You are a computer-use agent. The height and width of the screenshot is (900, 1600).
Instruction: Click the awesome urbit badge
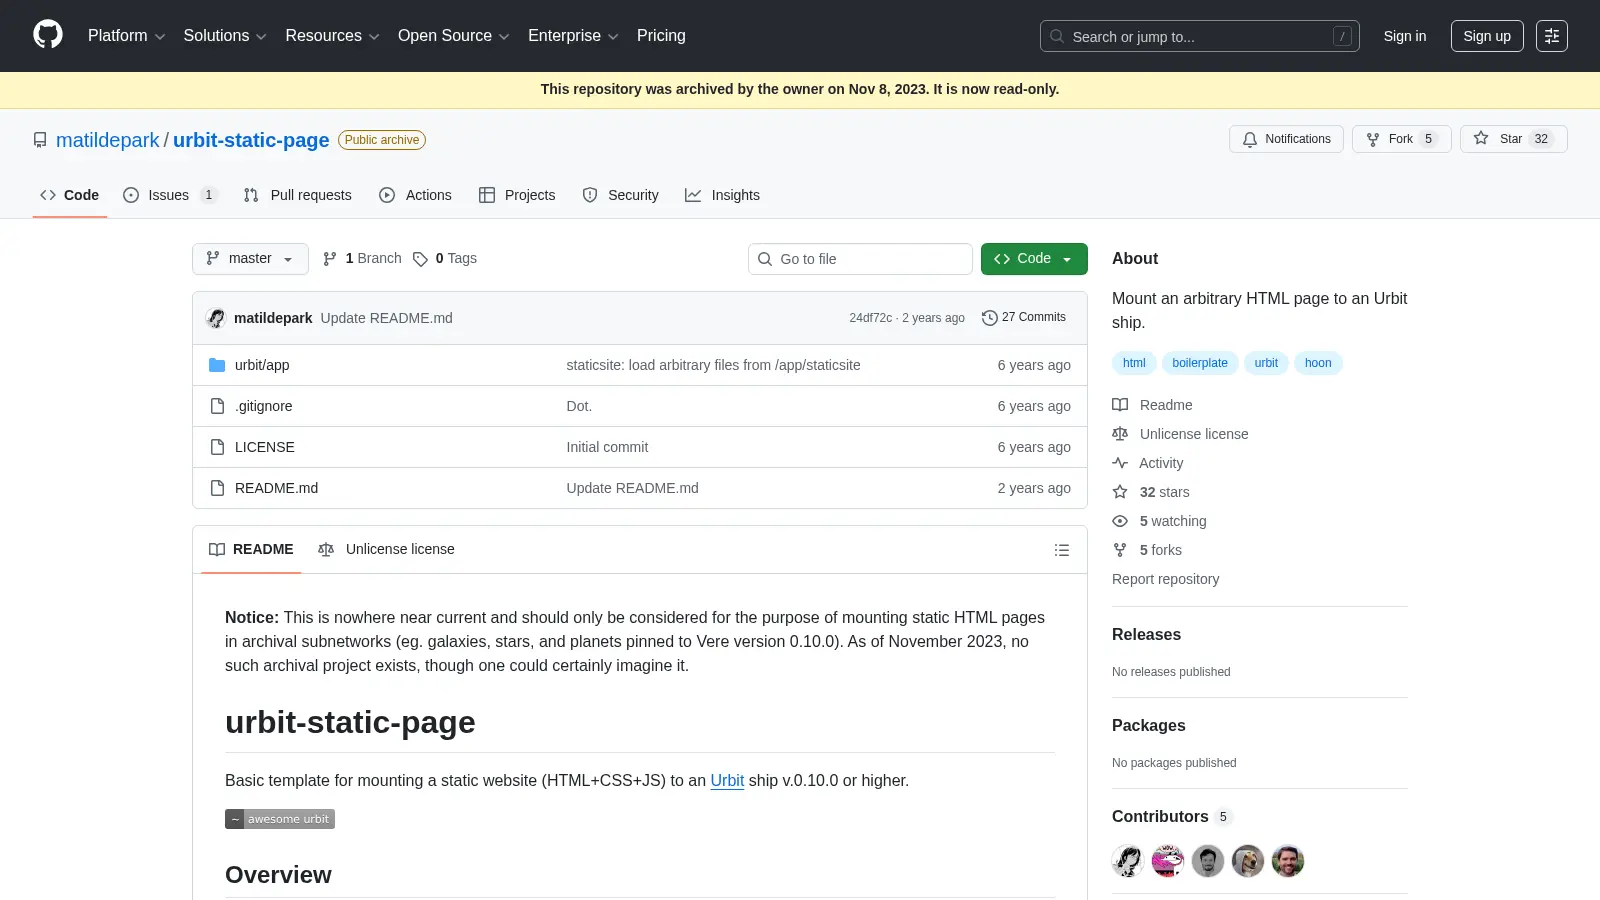tap(280, 819)
